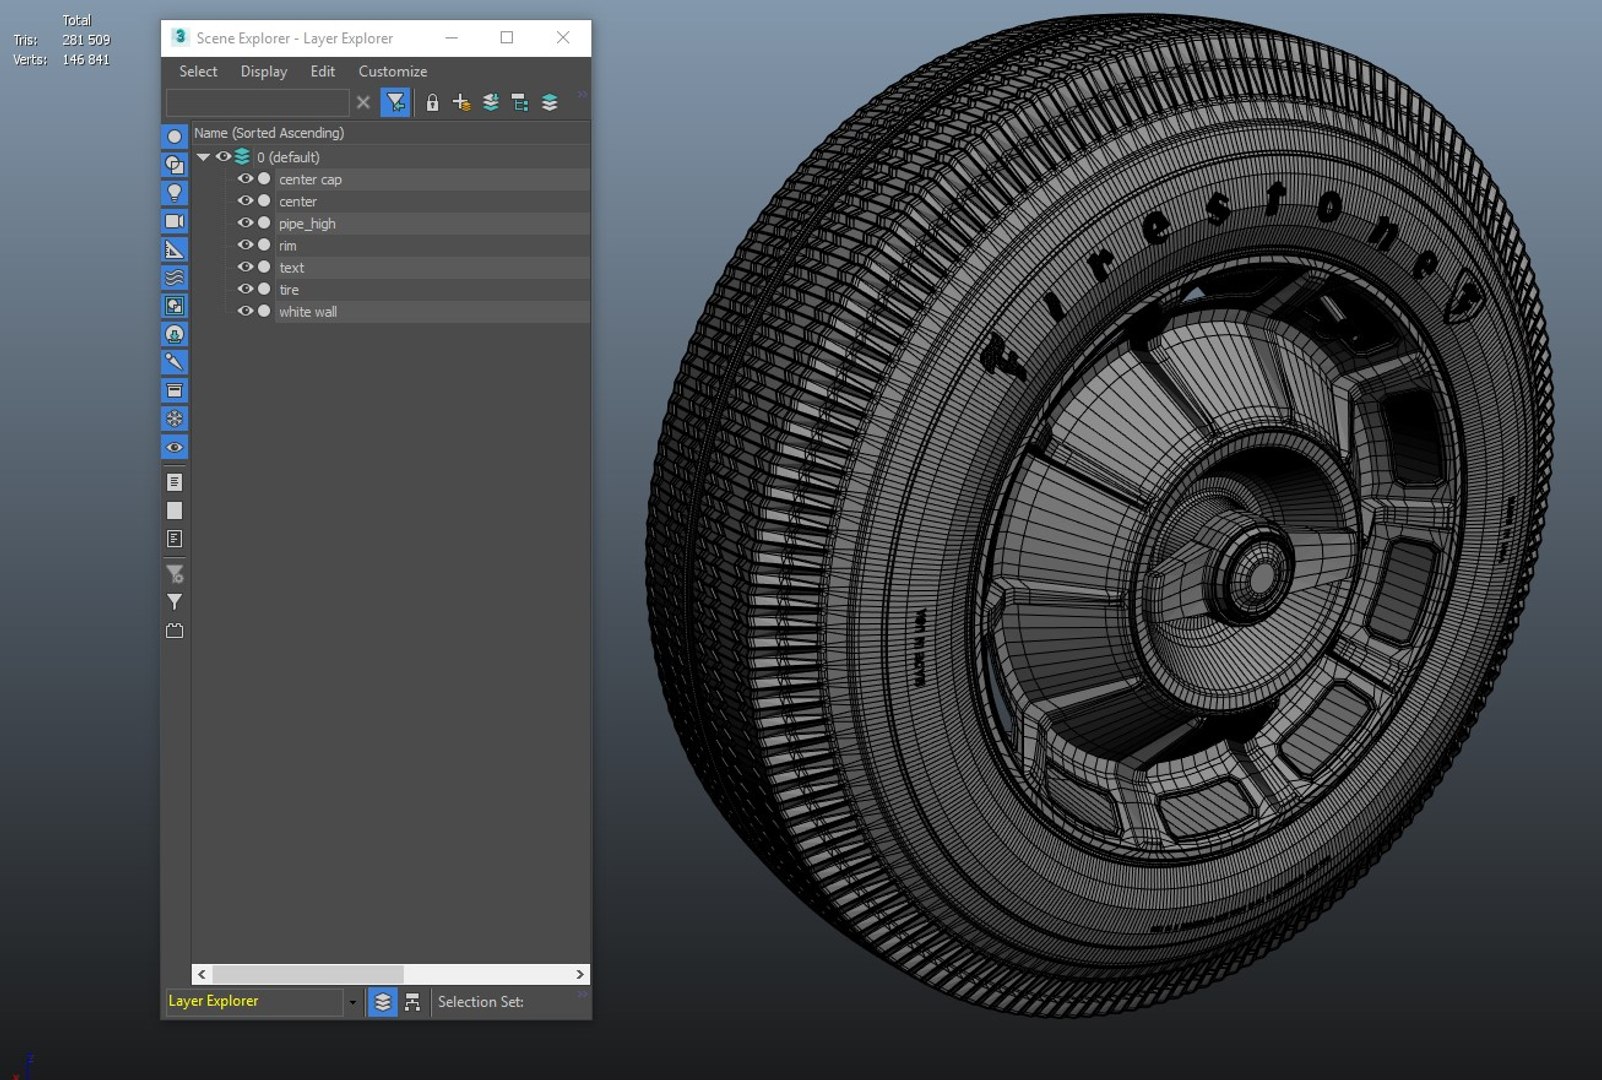Toggle Display Space Warps wave icon
Screen dimensions: 1602x1080
tap(174, 277)
